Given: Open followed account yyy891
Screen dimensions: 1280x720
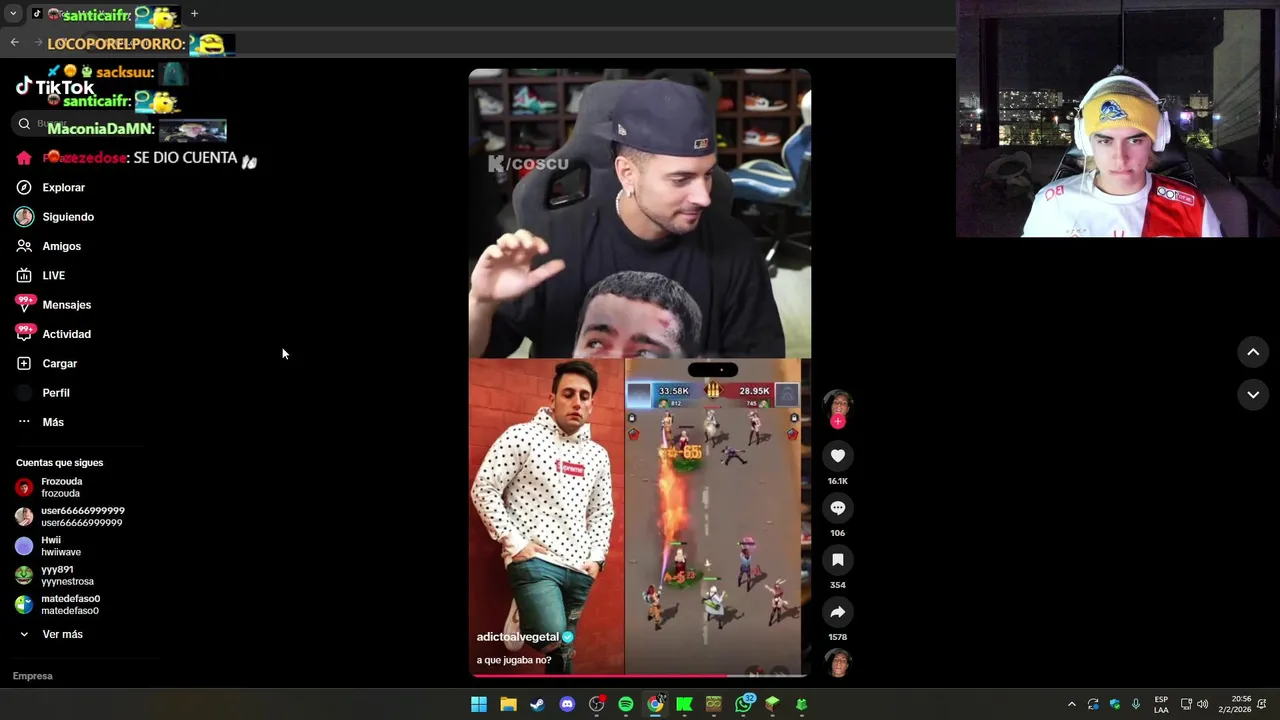Looking at the screenshot, I should pyautogui.click(x=67, y=575).
